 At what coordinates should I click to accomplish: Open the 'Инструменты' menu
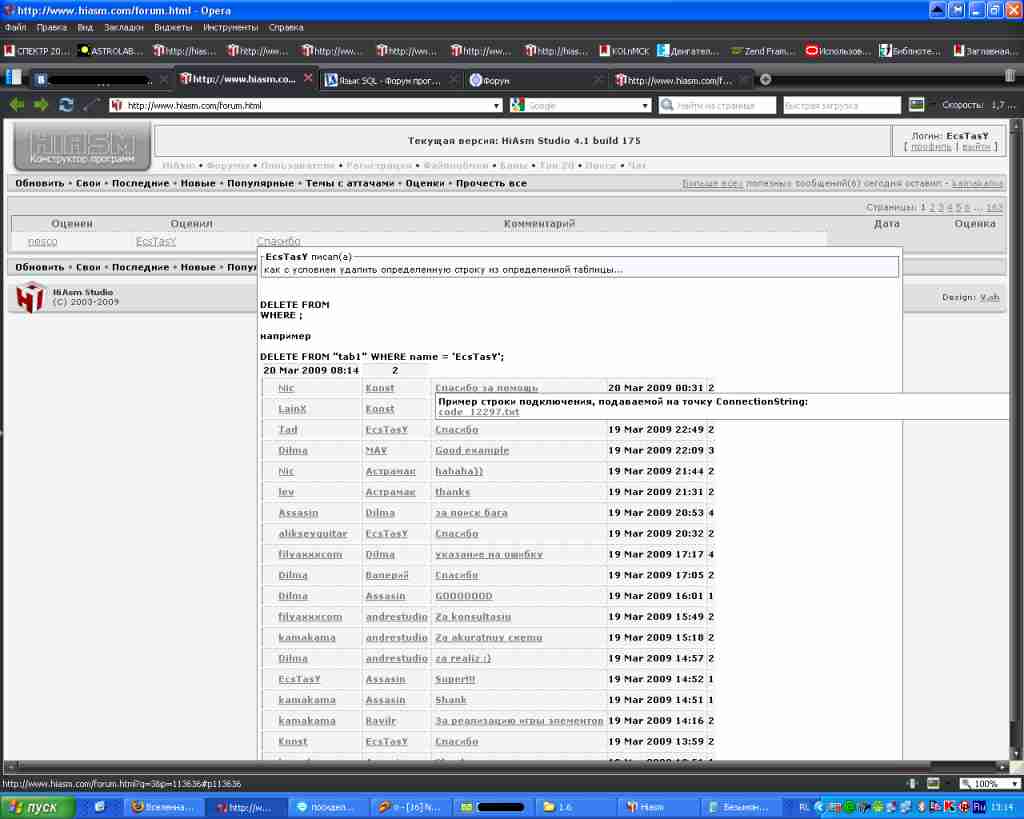(230, 28)
